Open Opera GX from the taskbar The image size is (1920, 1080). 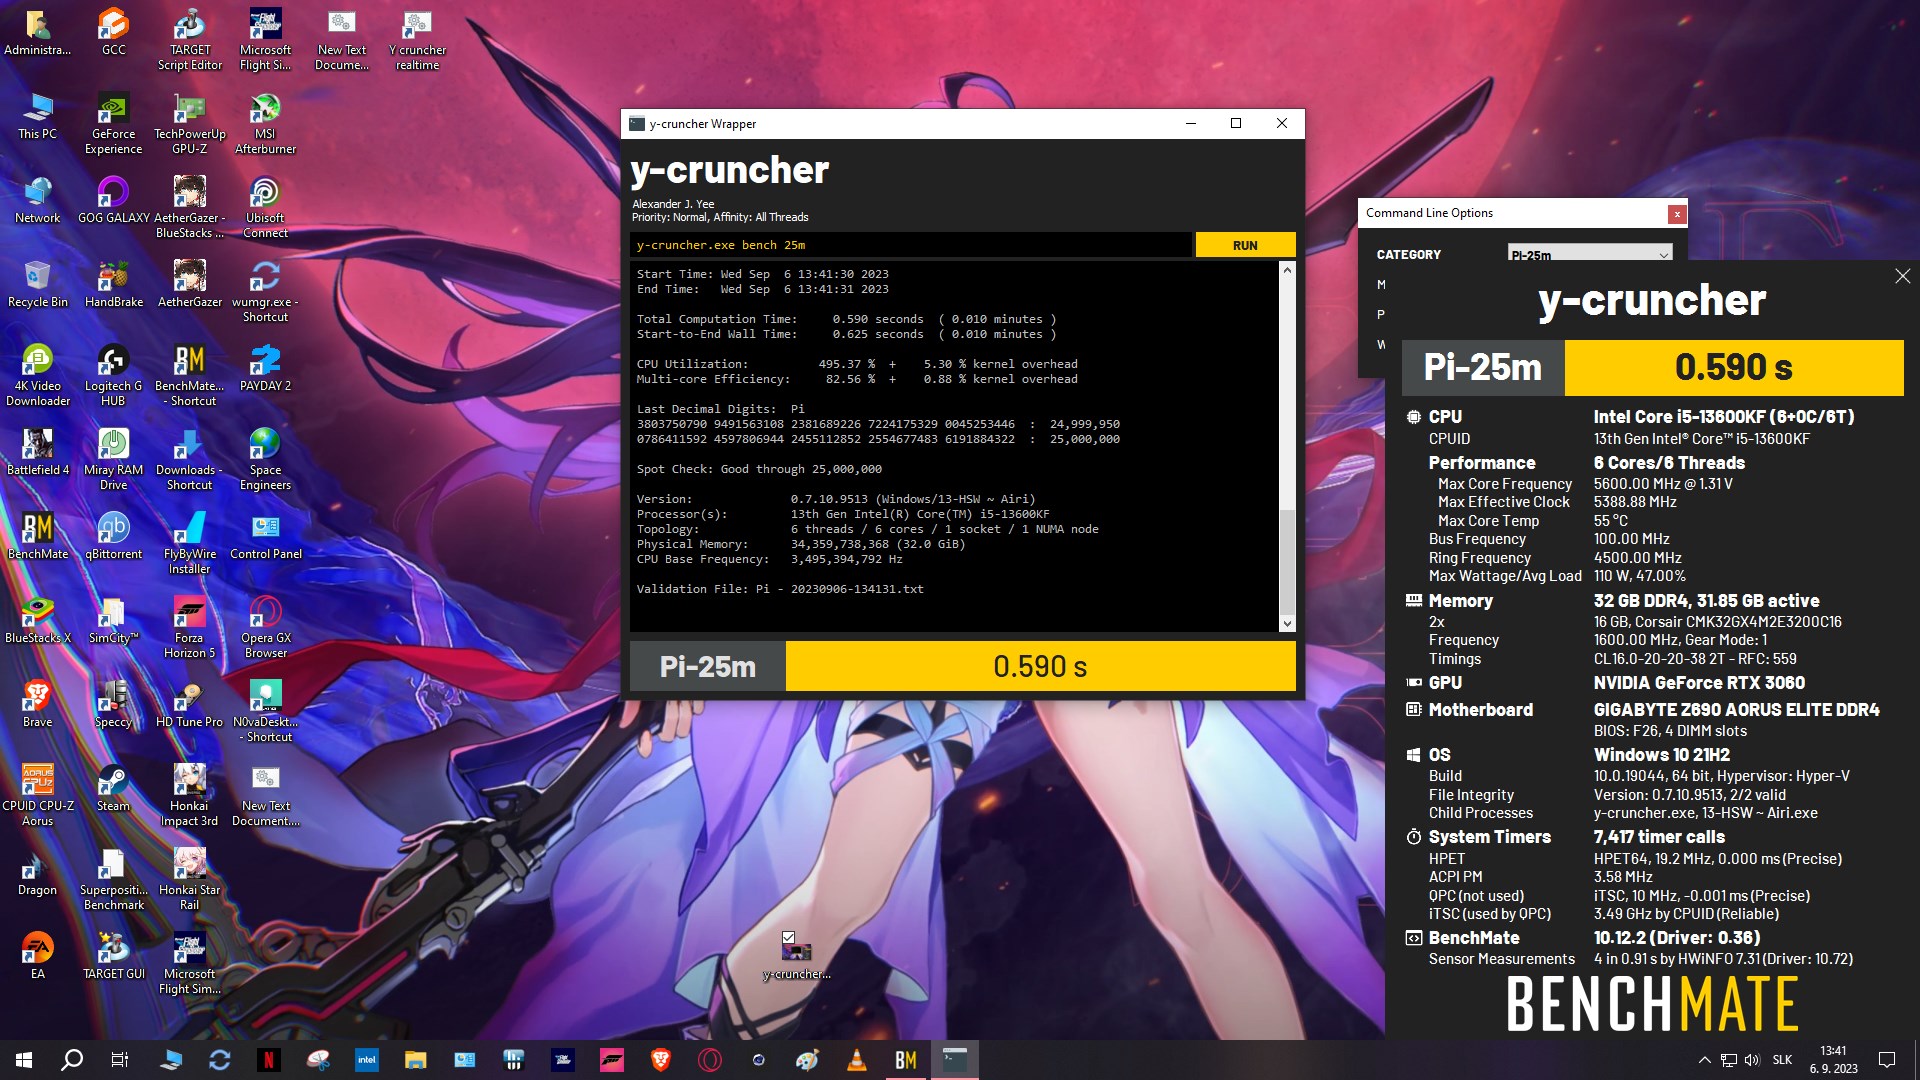pos(710,1060)
